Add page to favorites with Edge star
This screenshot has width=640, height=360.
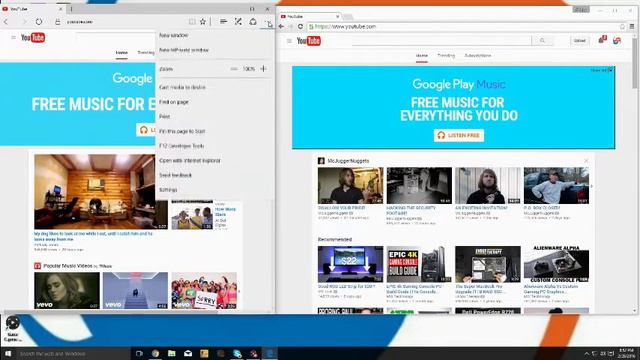(203, 22)
